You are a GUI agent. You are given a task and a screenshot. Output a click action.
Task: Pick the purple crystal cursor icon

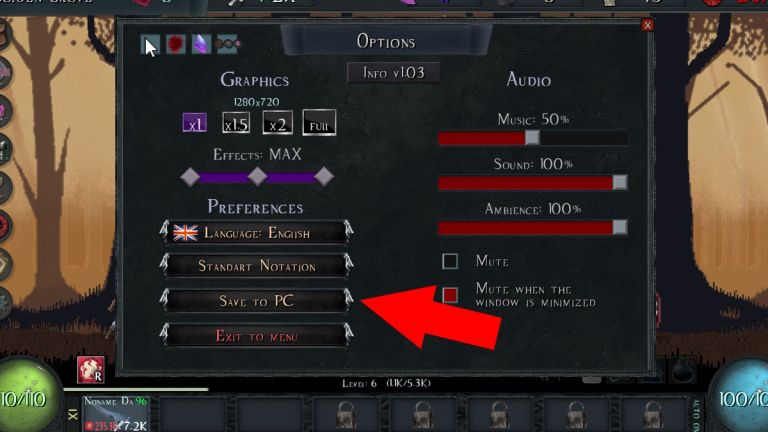click(201, 45)
